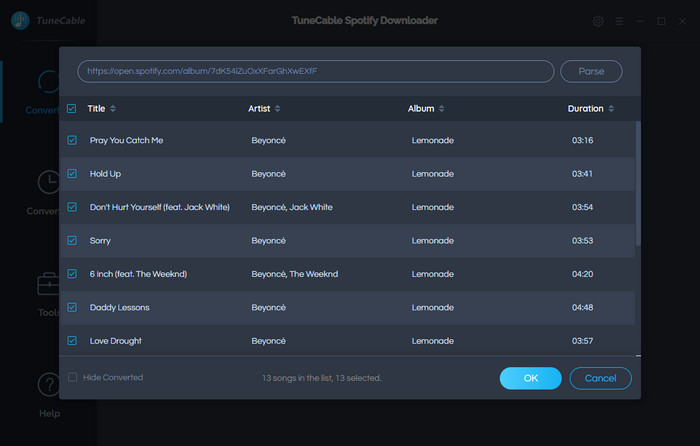
Task: Uncheck the 6 Inch track checkbox
Action: (x=72, y=274)
